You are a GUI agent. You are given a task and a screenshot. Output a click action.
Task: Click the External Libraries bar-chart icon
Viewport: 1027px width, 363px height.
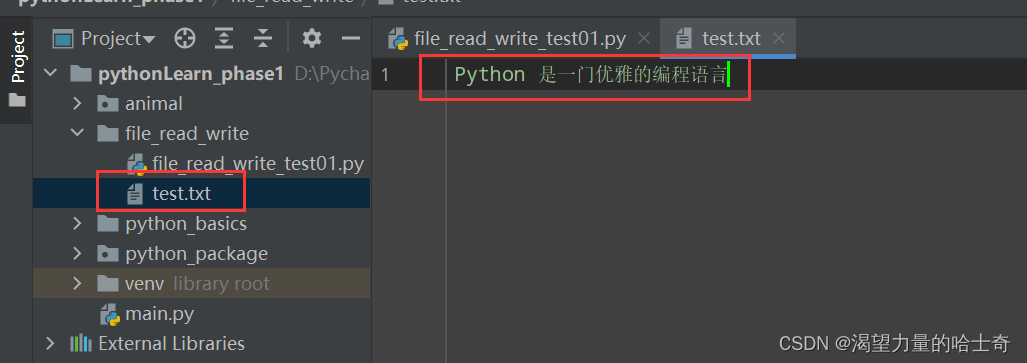click(x=80, y=343)
